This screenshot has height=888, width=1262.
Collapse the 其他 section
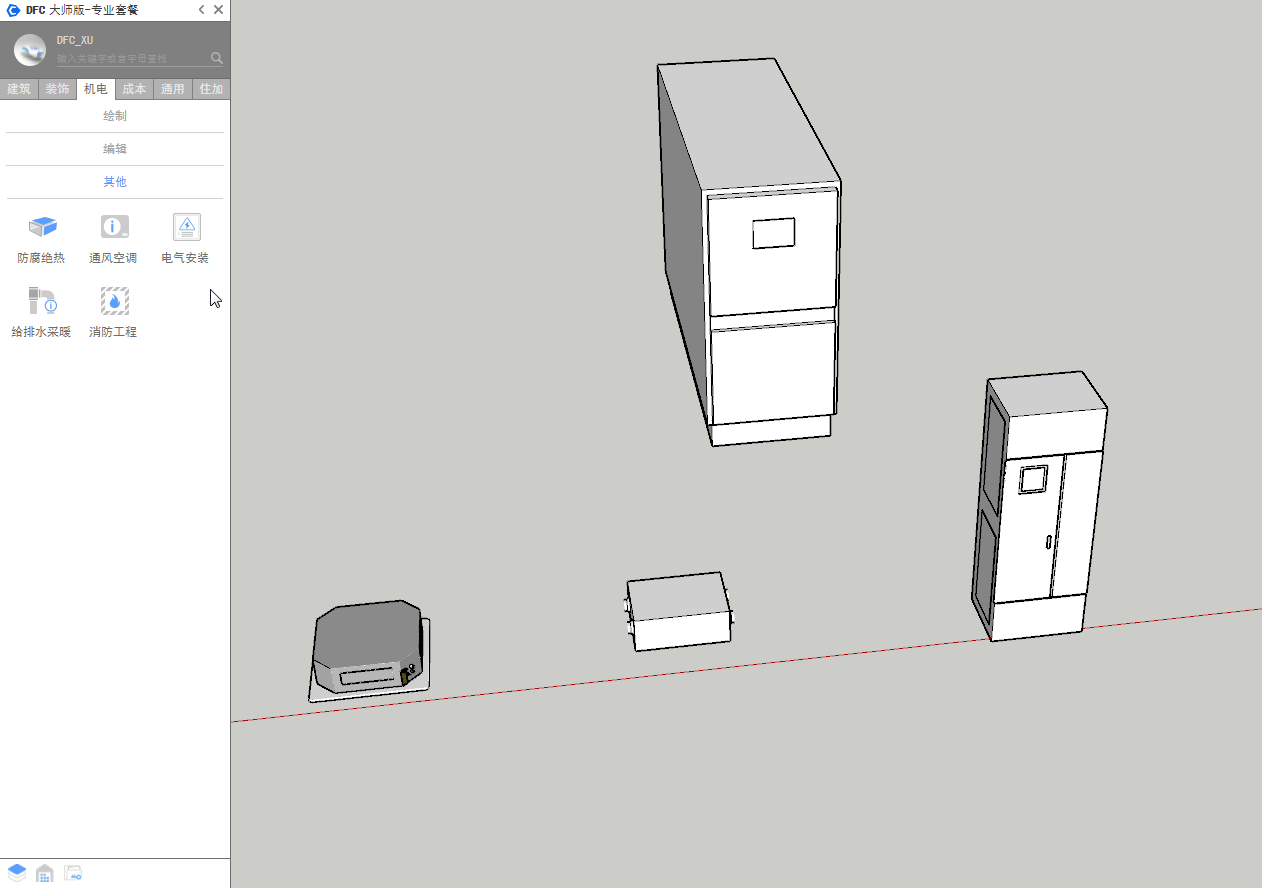click(x=114, y=182)
